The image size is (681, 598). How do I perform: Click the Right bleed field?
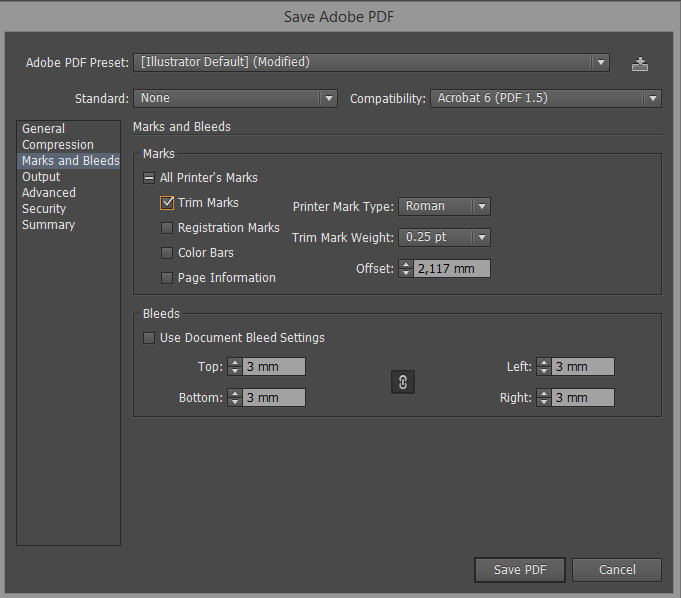pyautogui.click(x=583, y=398)
